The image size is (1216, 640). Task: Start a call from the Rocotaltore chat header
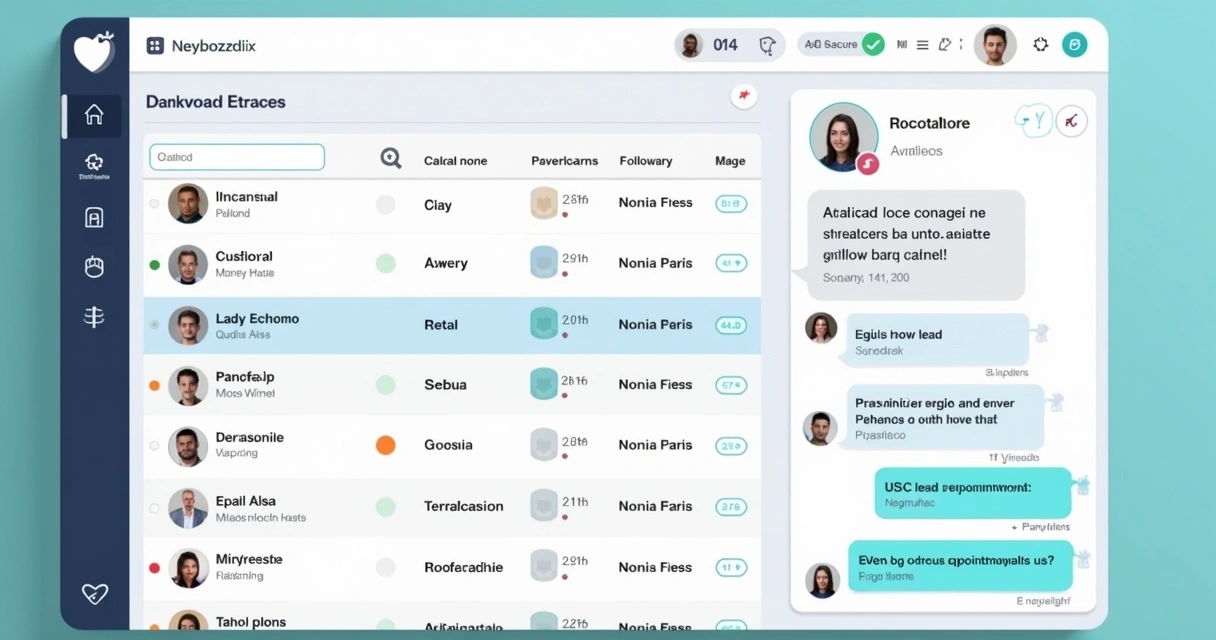pos(1033,119)
